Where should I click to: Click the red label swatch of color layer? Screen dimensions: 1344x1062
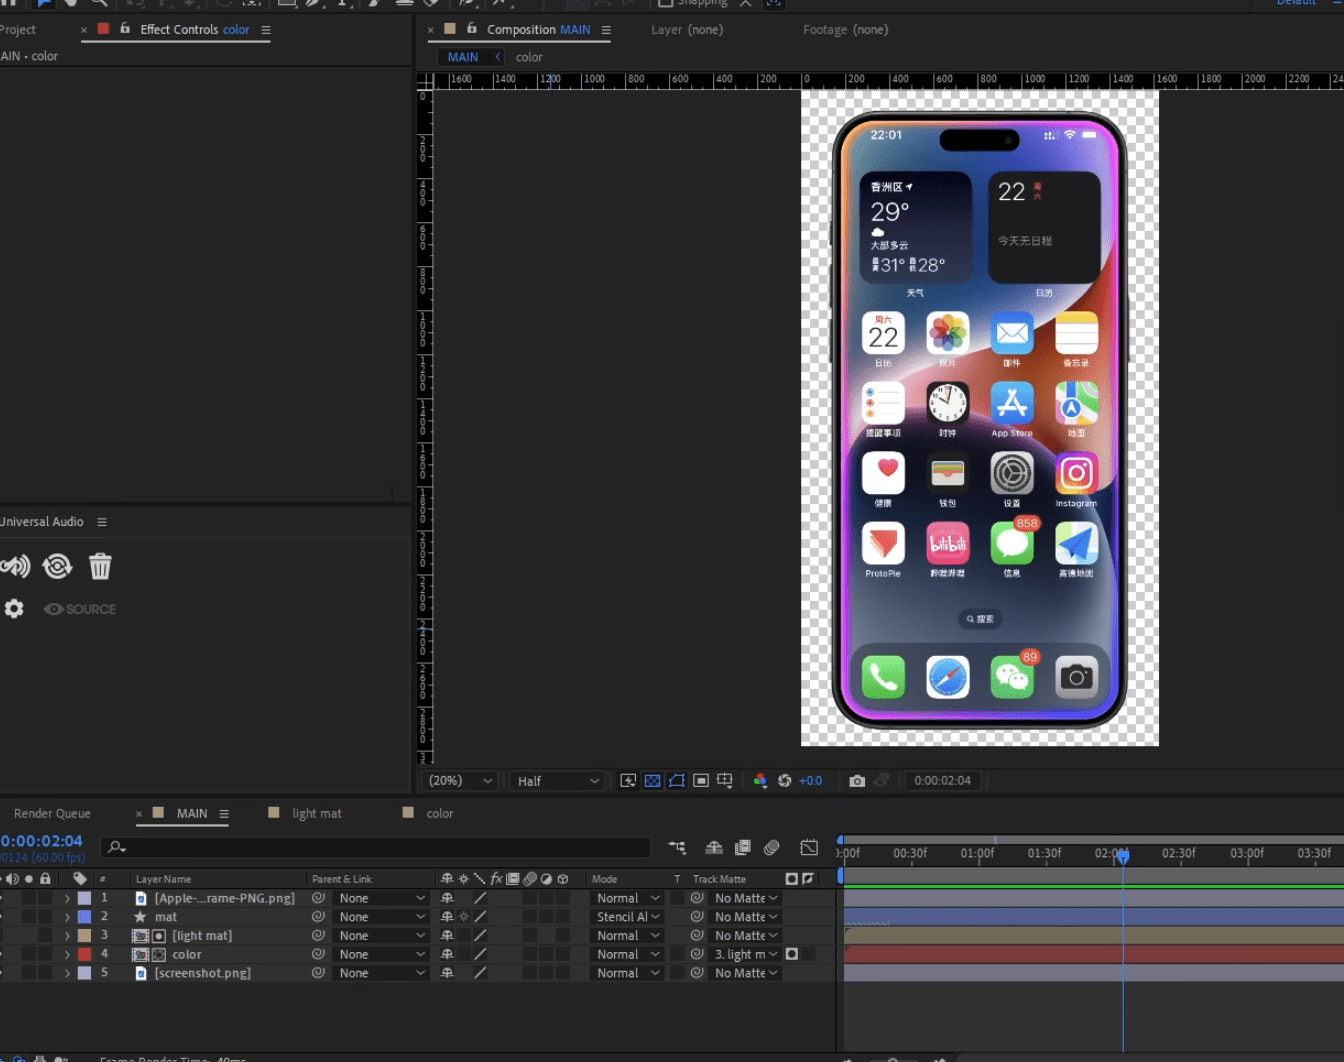click(x=85, y=955)
